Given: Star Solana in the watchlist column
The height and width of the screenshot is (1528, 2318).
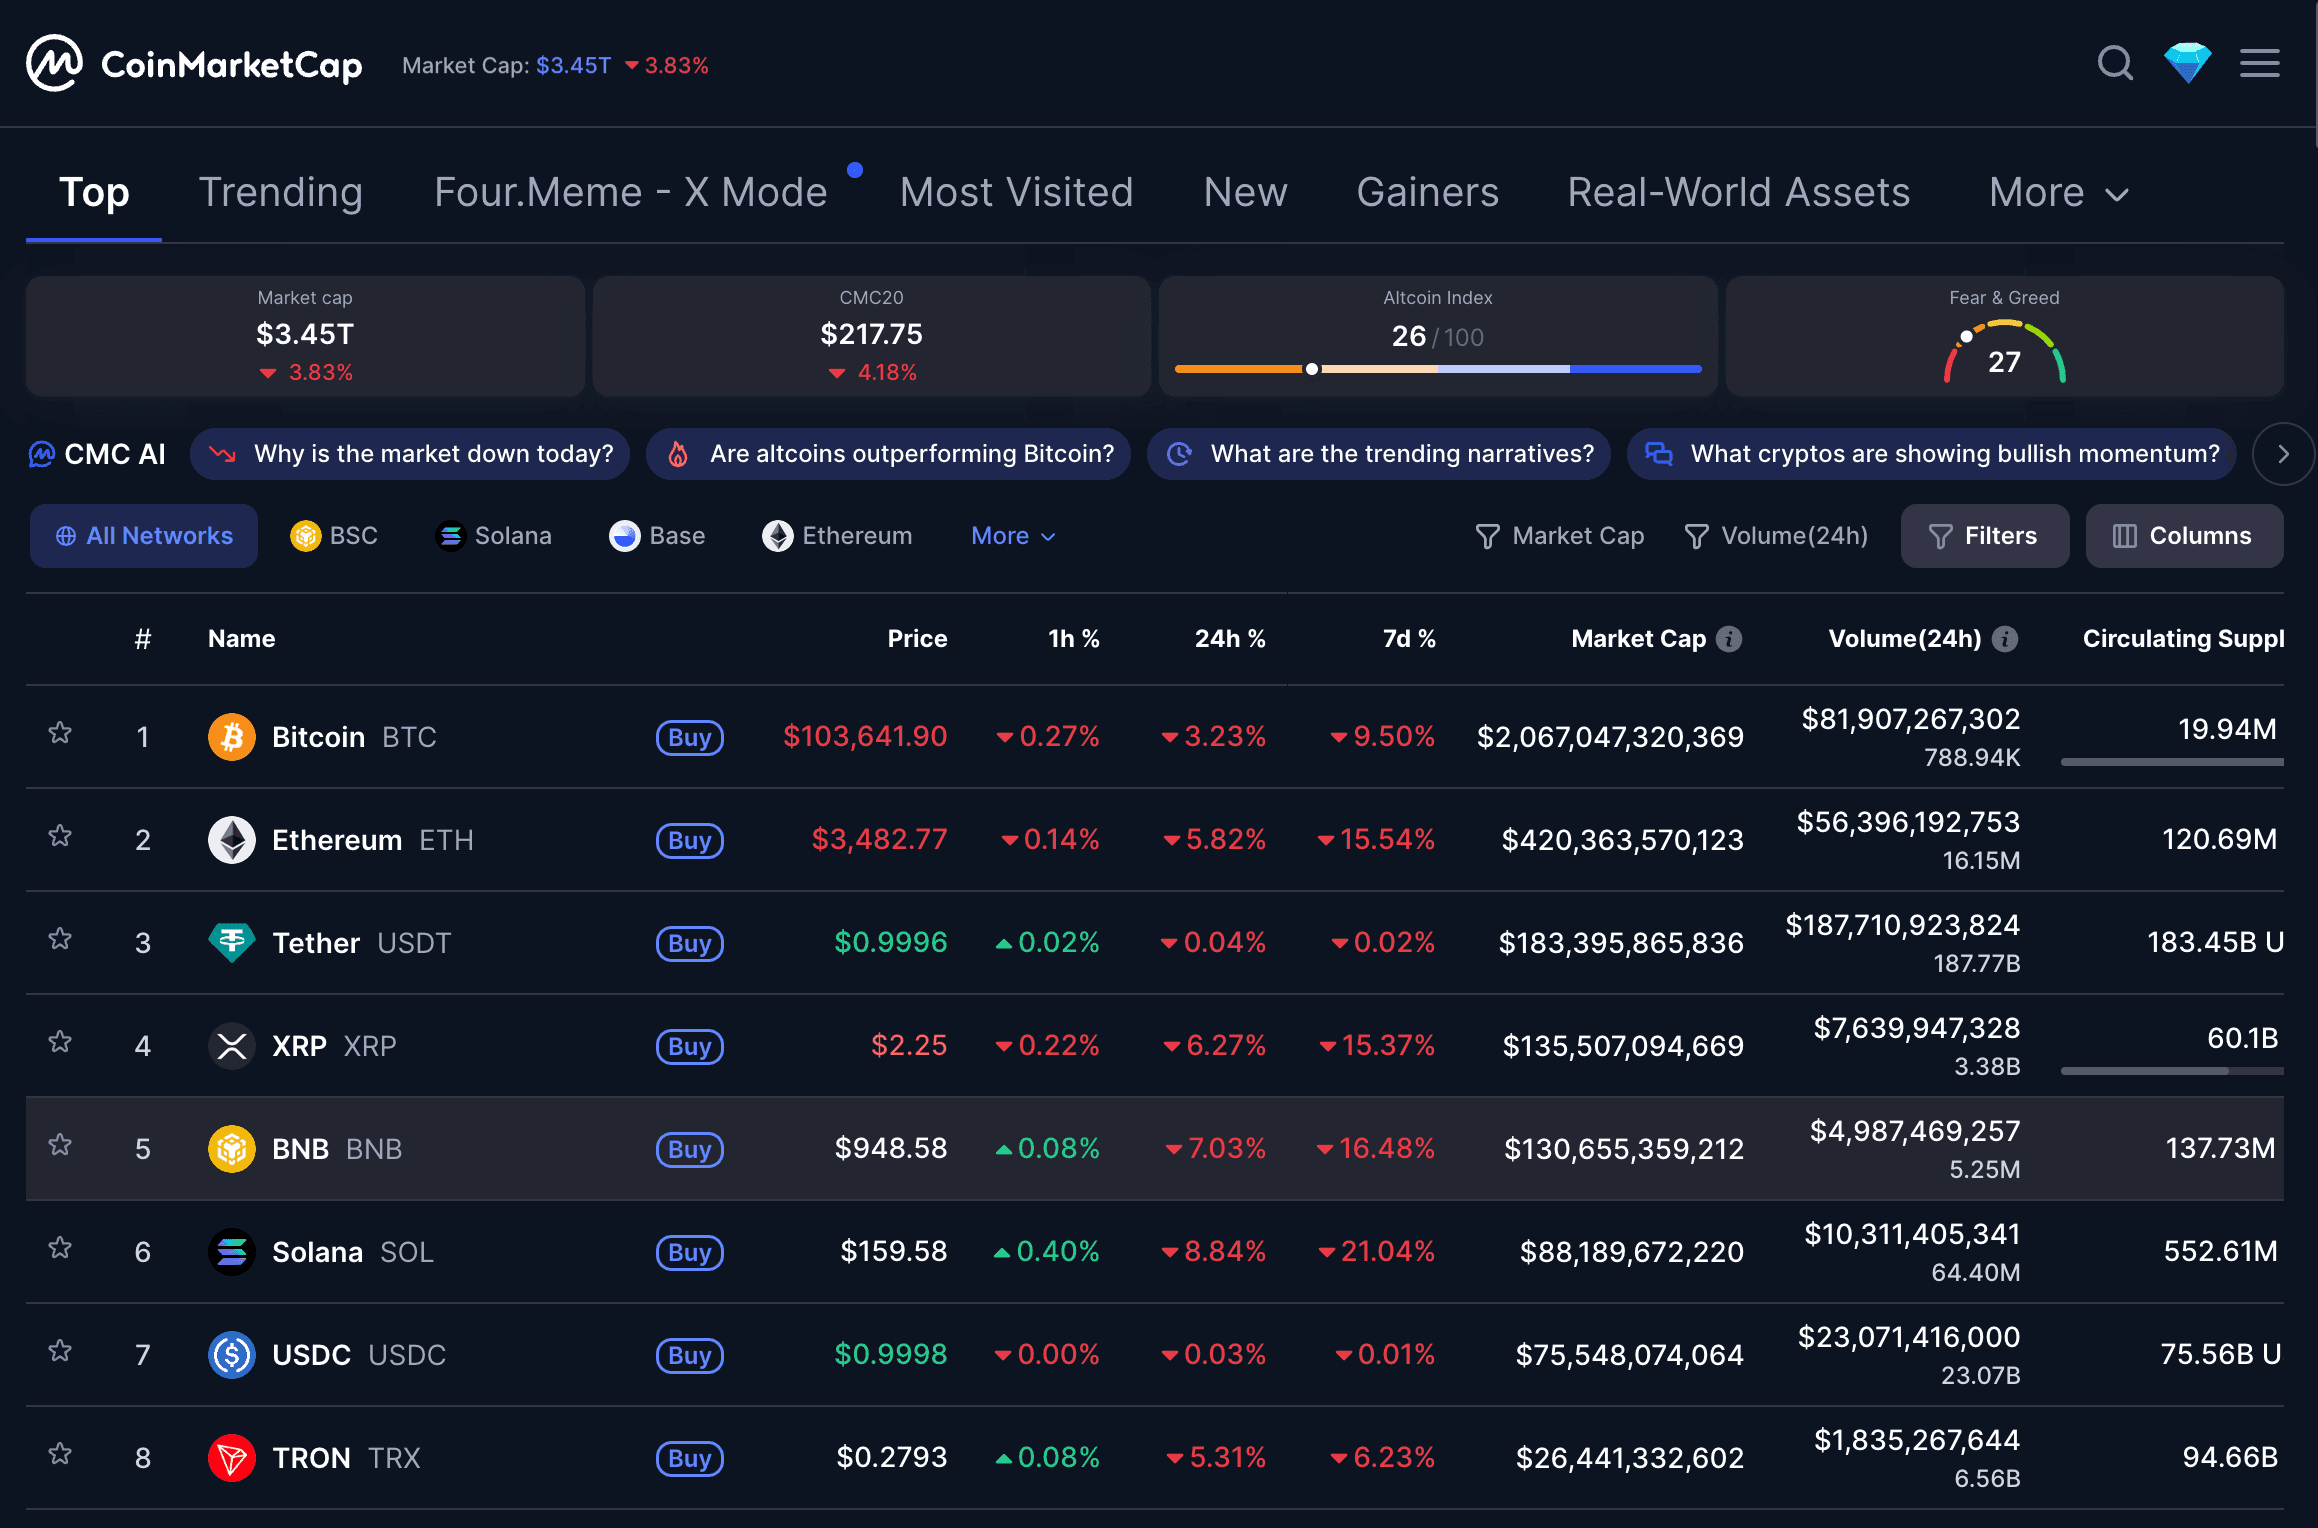Looking at the screenshot, I should tap(60, 1248).
